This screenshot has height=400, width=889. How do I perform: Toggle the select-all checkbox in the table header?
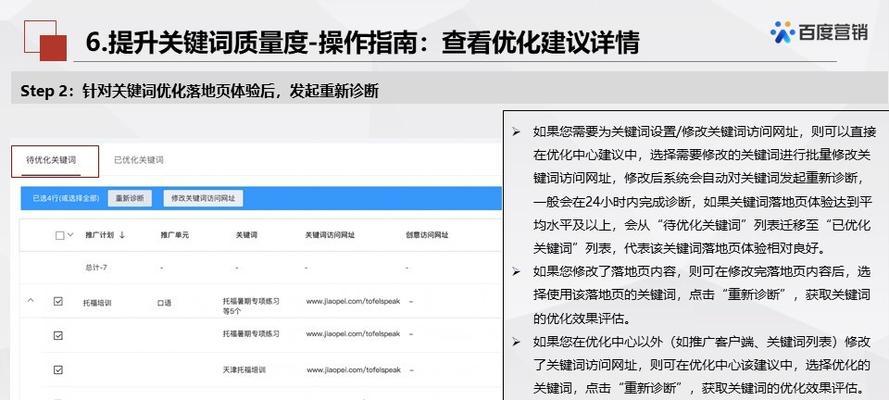(x=60, y=235)
